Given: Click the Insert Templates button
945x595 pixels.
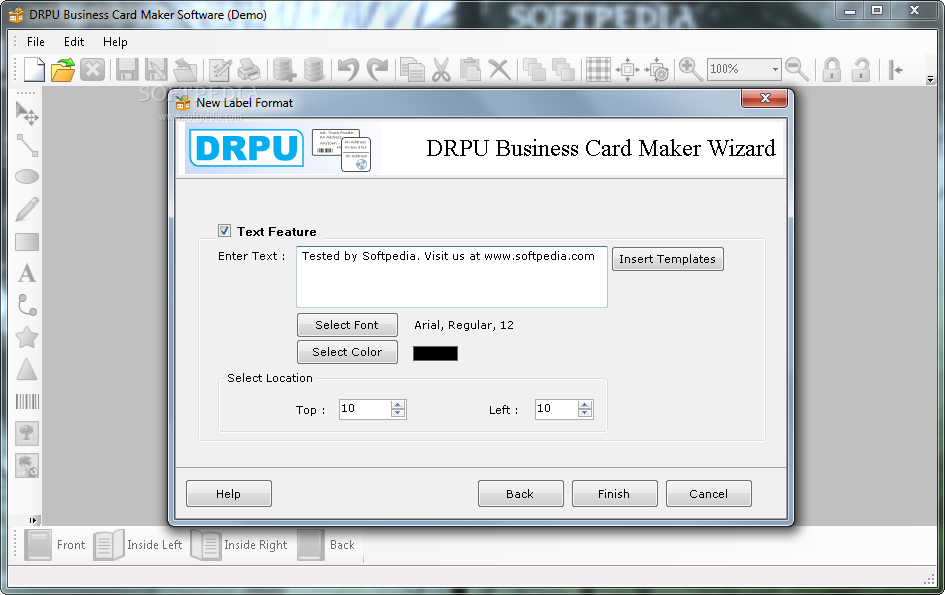Looking at the screenshot, I should [668, 259].
